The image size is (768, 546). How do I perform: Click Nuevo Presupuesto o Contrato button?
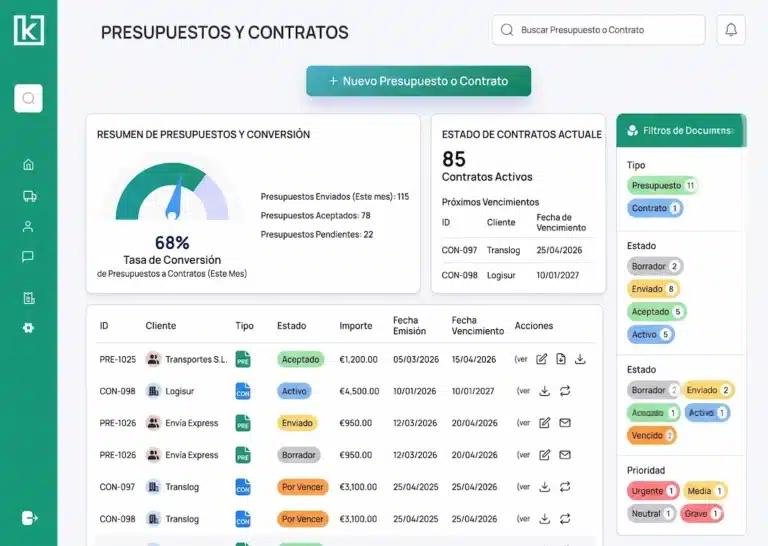pos(418,81)
